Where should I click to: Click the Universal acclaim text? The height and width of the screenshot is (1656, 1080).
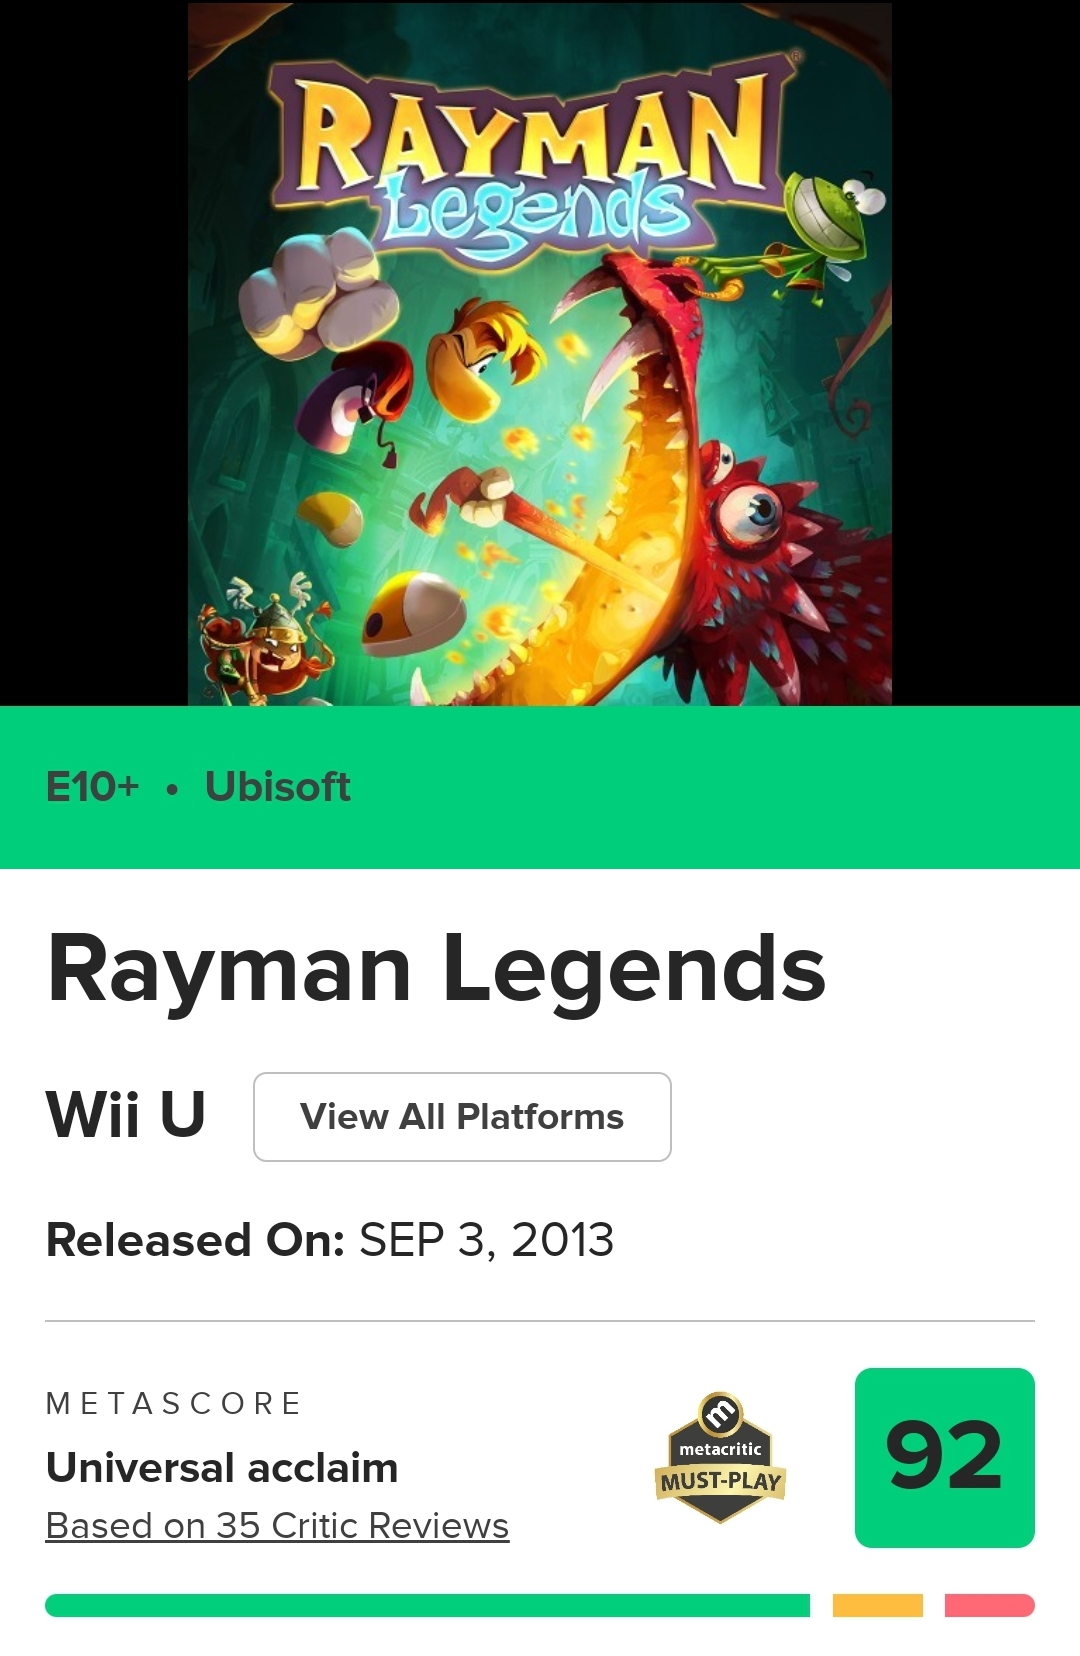pyautogui.click(x=222, y=1467)
